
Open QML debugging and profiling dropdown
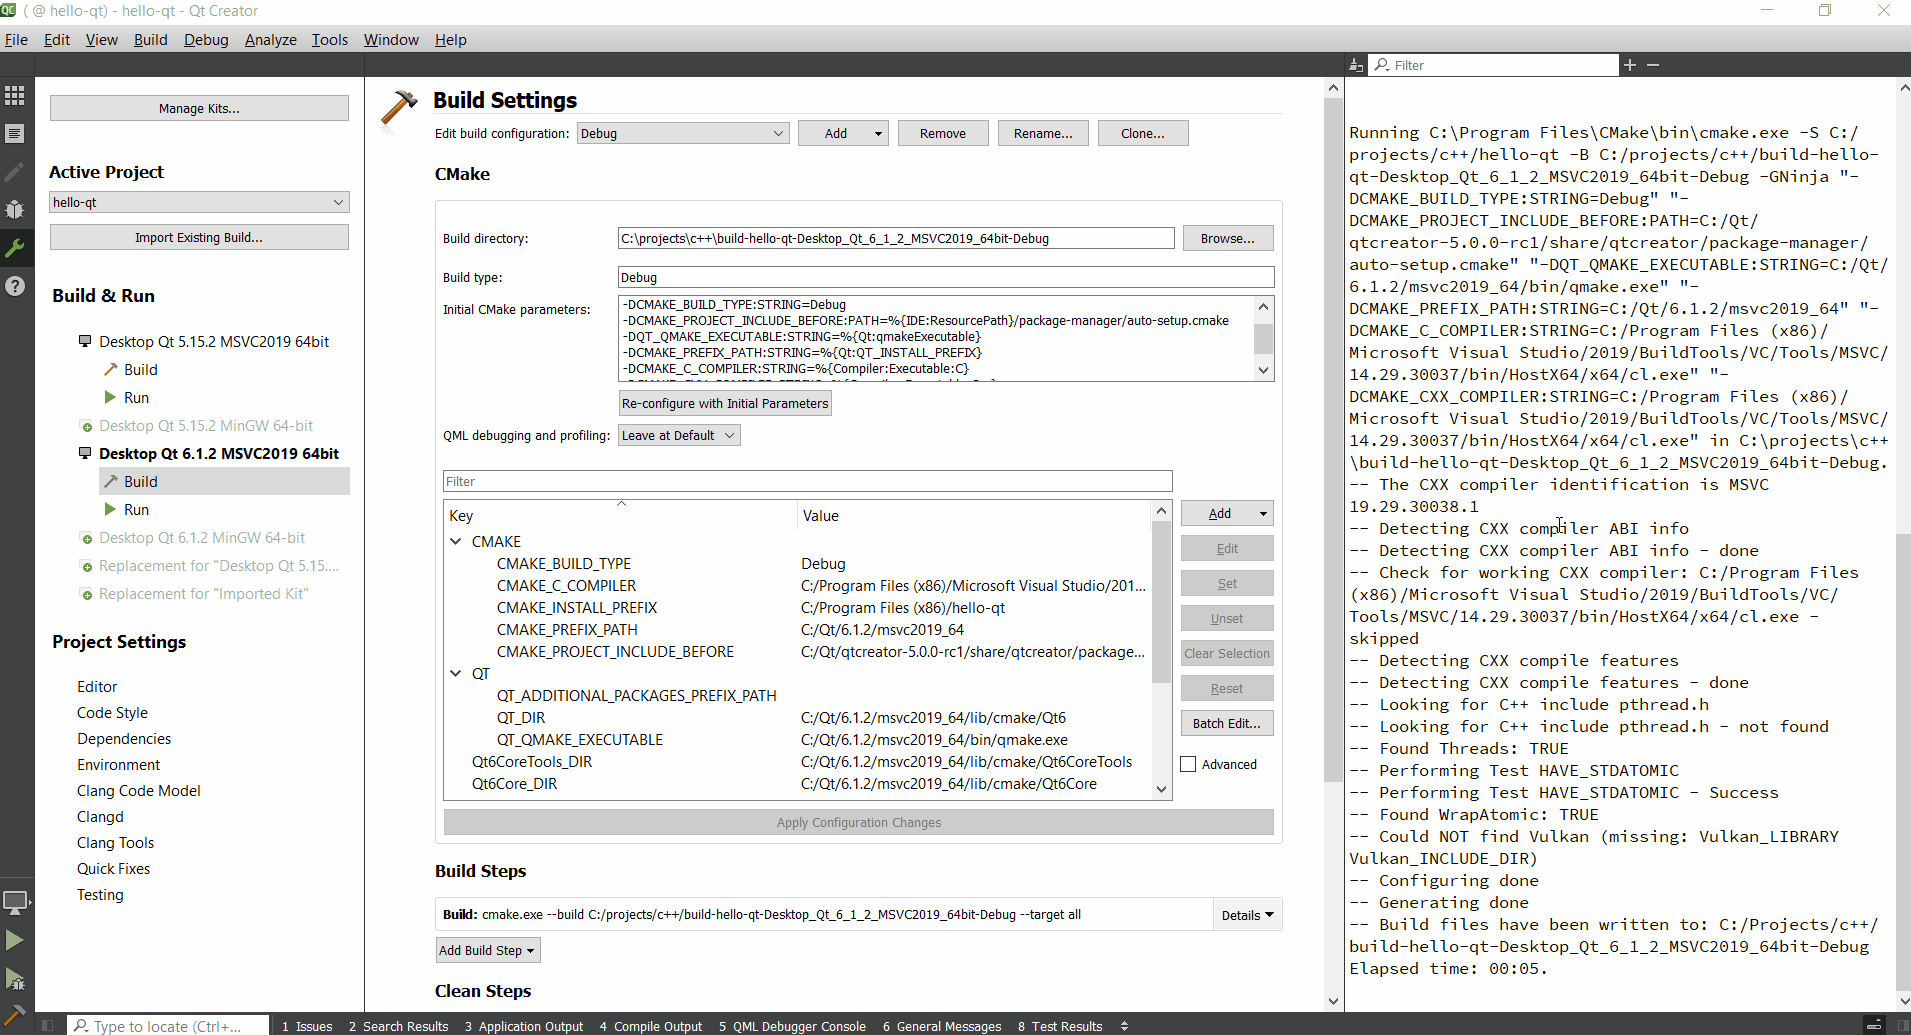pyautogui.click(x=679, y=436)
